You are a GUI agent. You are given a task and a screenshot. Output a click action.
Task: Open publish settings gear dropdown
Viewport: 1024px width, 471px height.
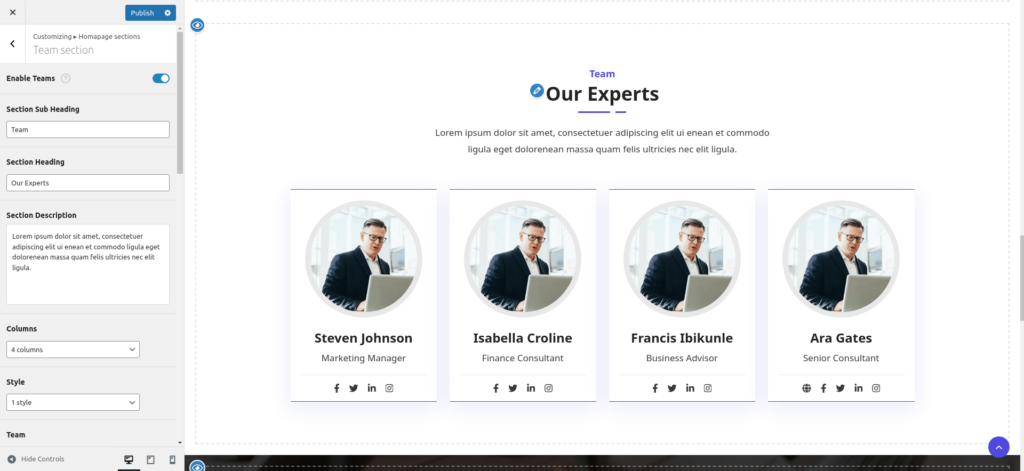(x=168, y=13)
